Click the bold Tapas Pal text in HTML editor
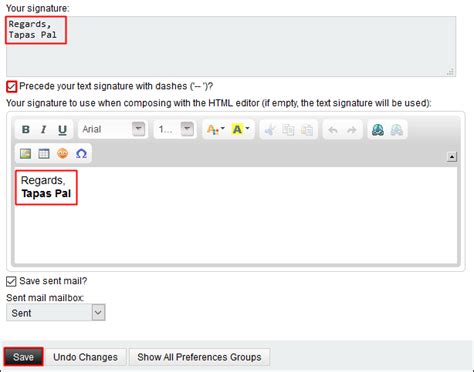Viewport: 474px width, 372px height. (46, 194)
